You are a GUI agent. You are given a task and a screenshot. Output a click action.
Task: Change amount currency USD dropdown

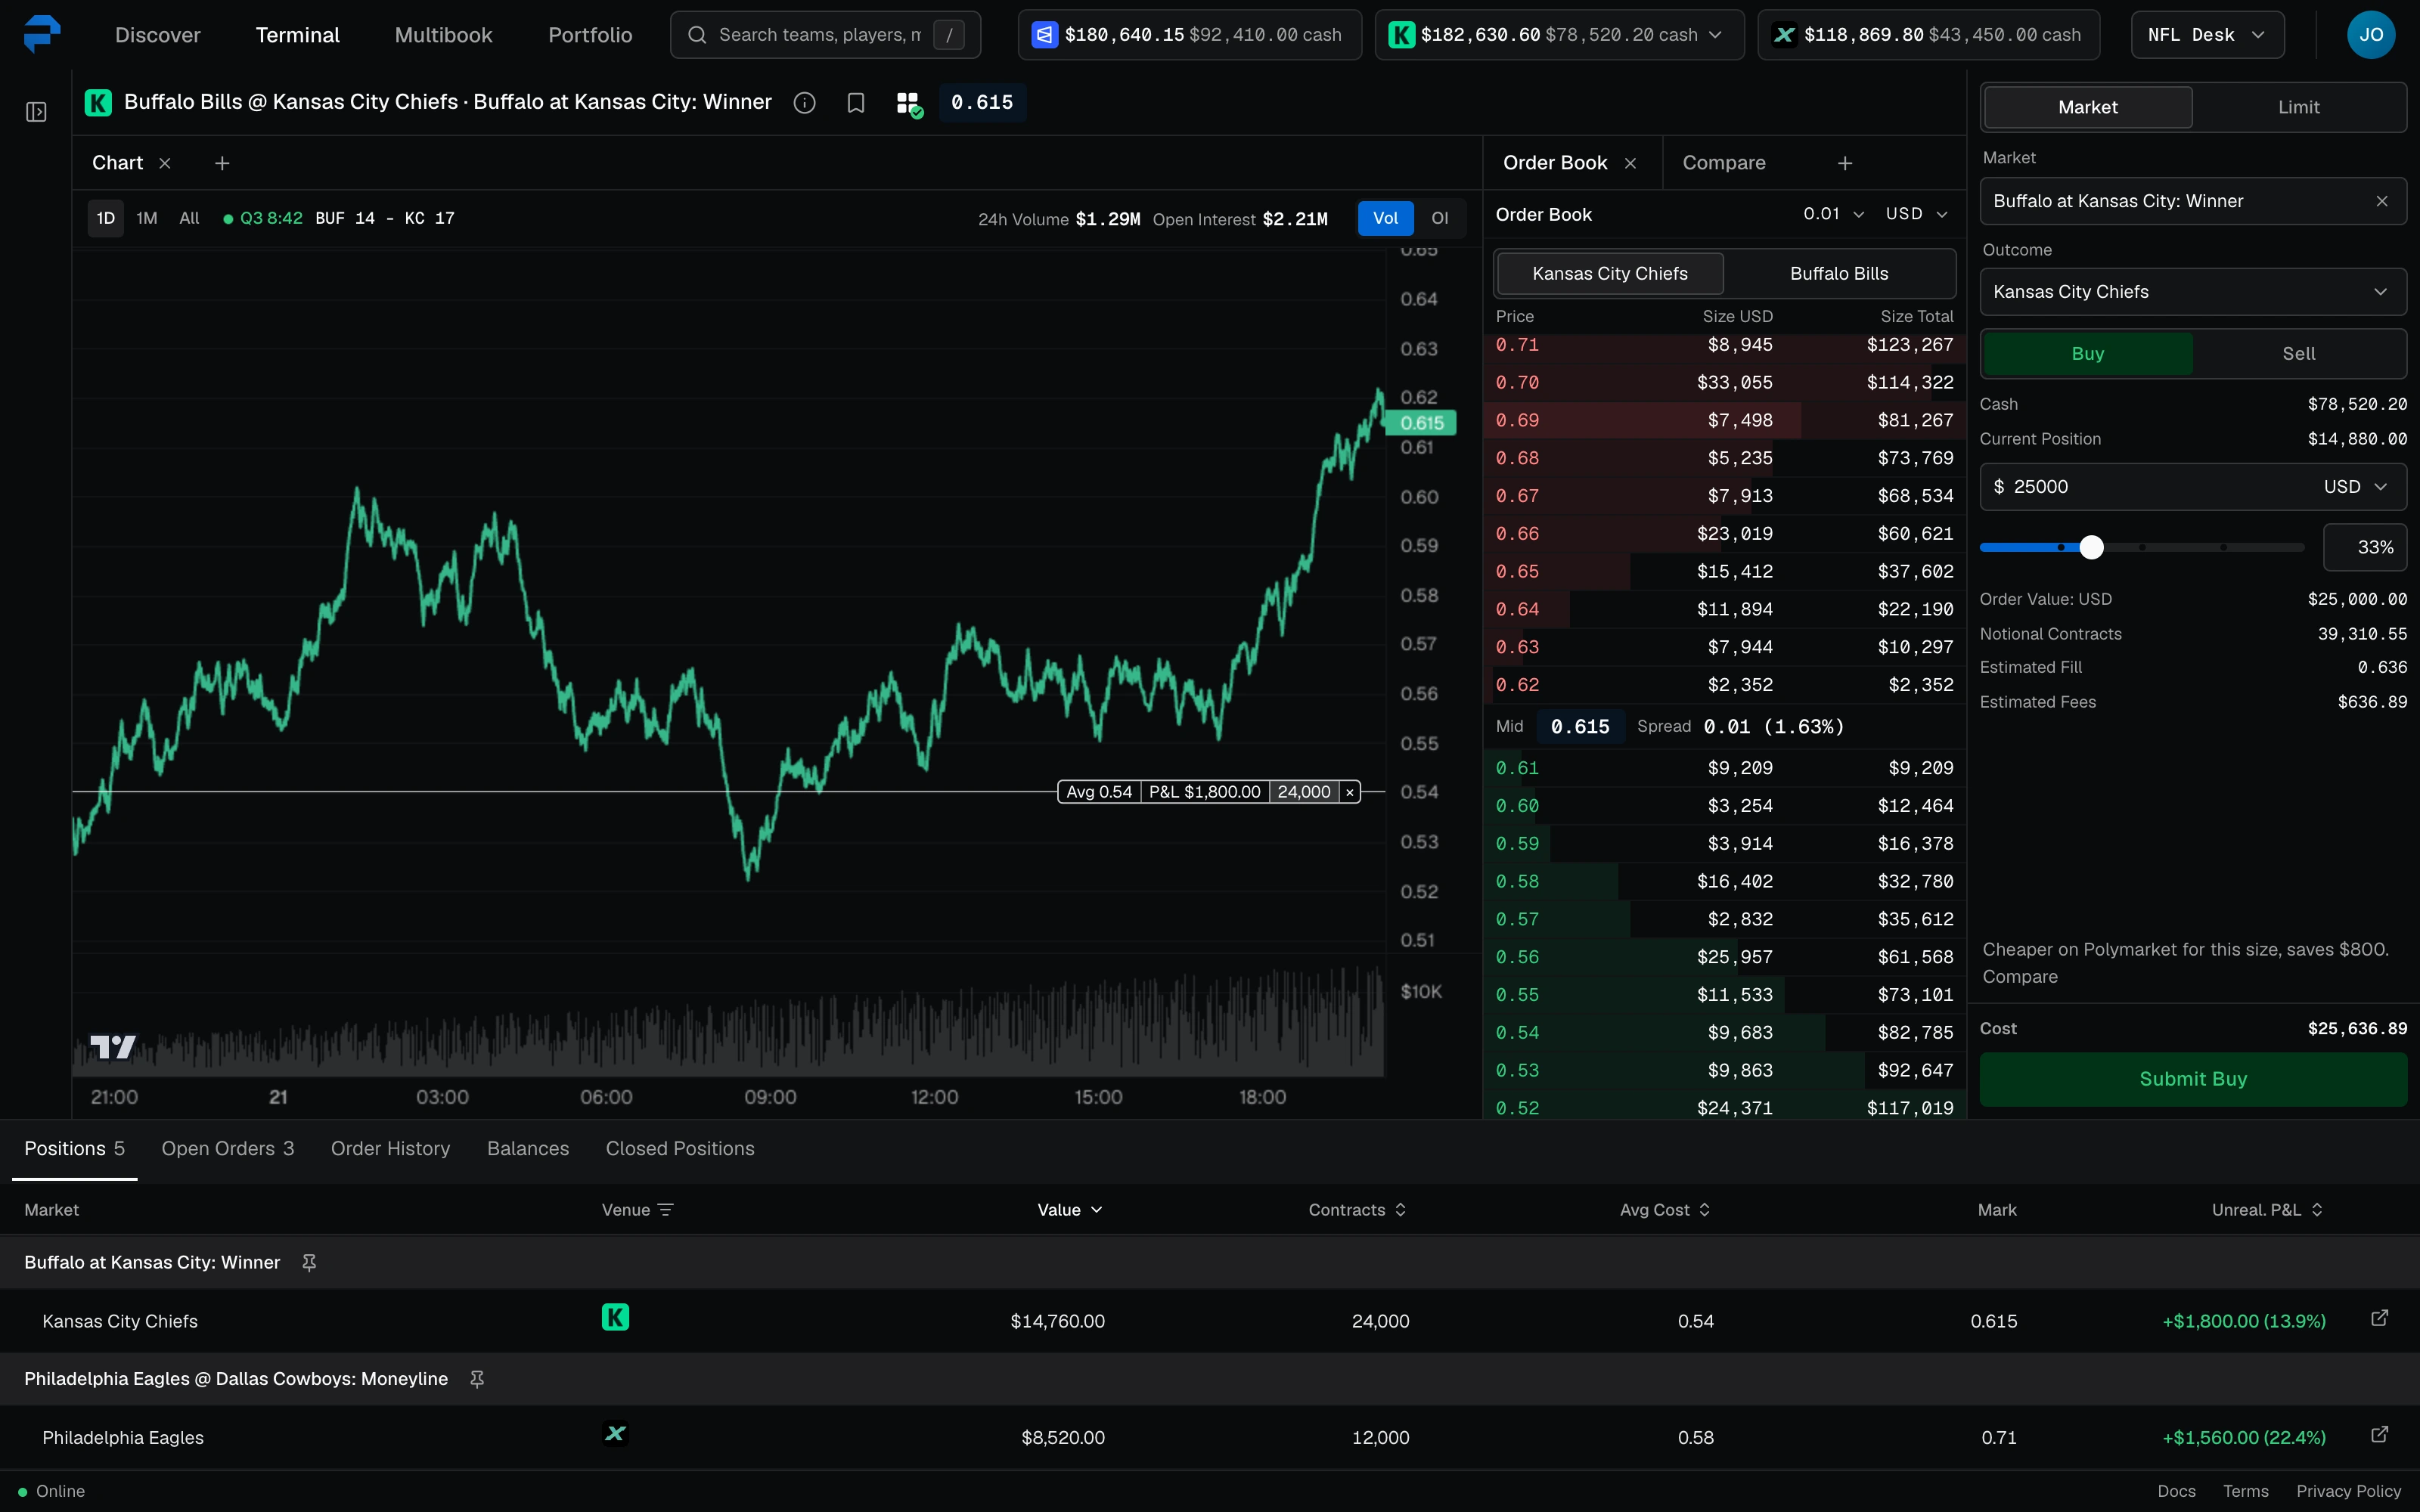point(2355,487)
